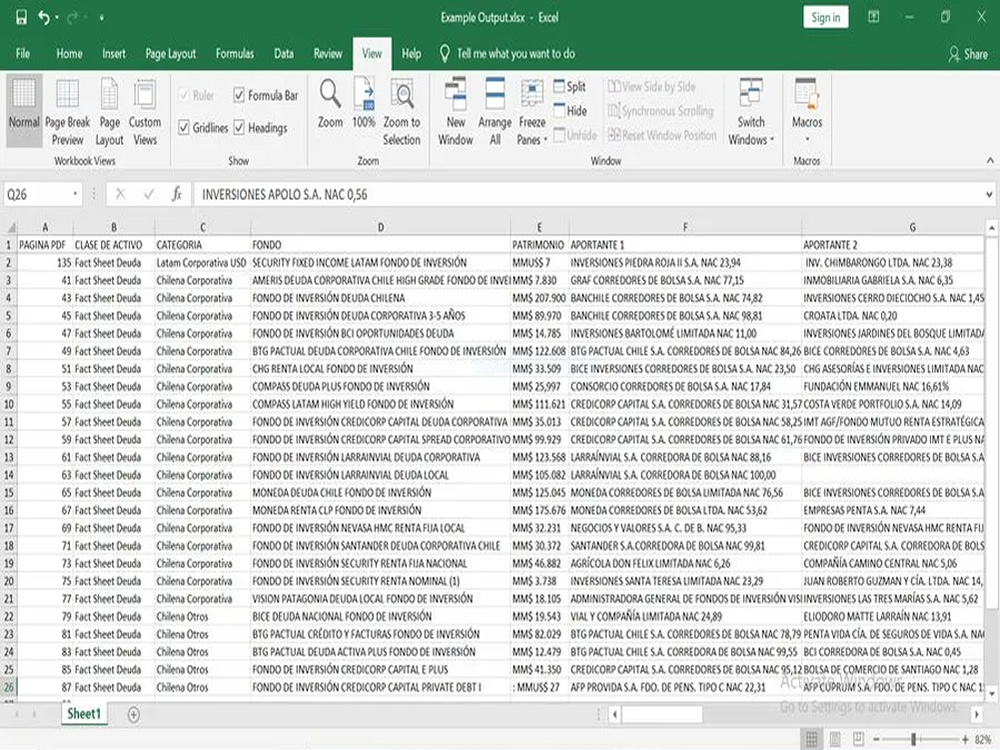Select cell 'EMPRESAS PENTA S.A. NAC 7,44'
Viewport: 1000px width, 750px height.
893,510
